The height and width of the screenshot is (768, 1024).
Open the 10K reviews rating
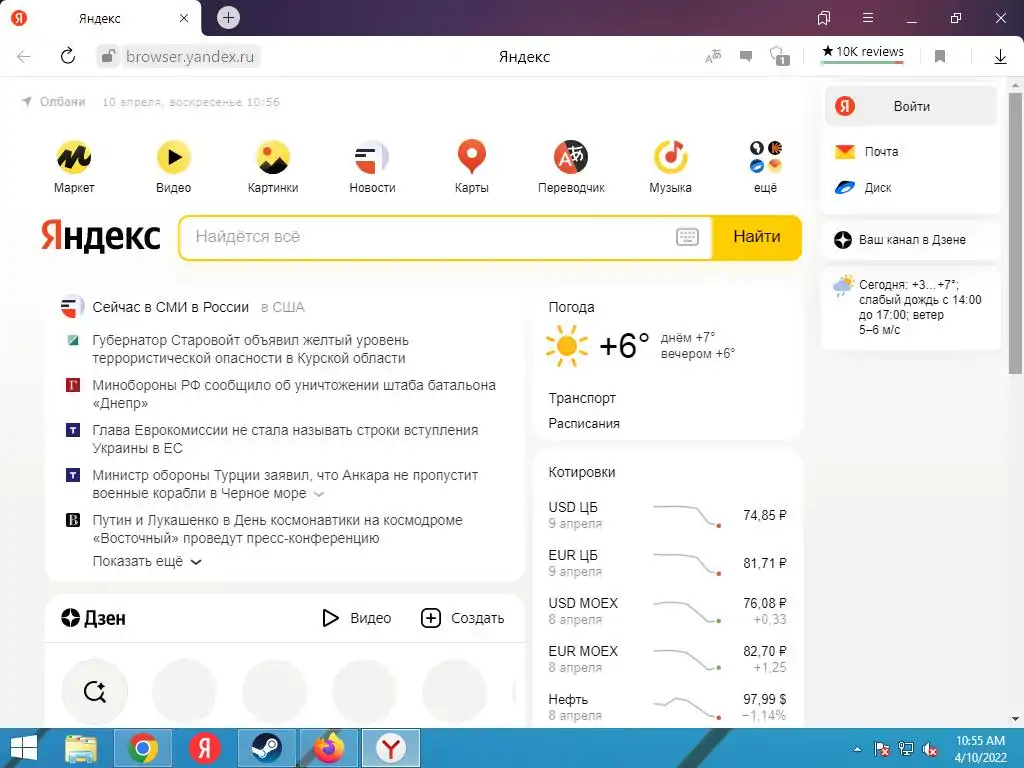[x=863, y=52]
